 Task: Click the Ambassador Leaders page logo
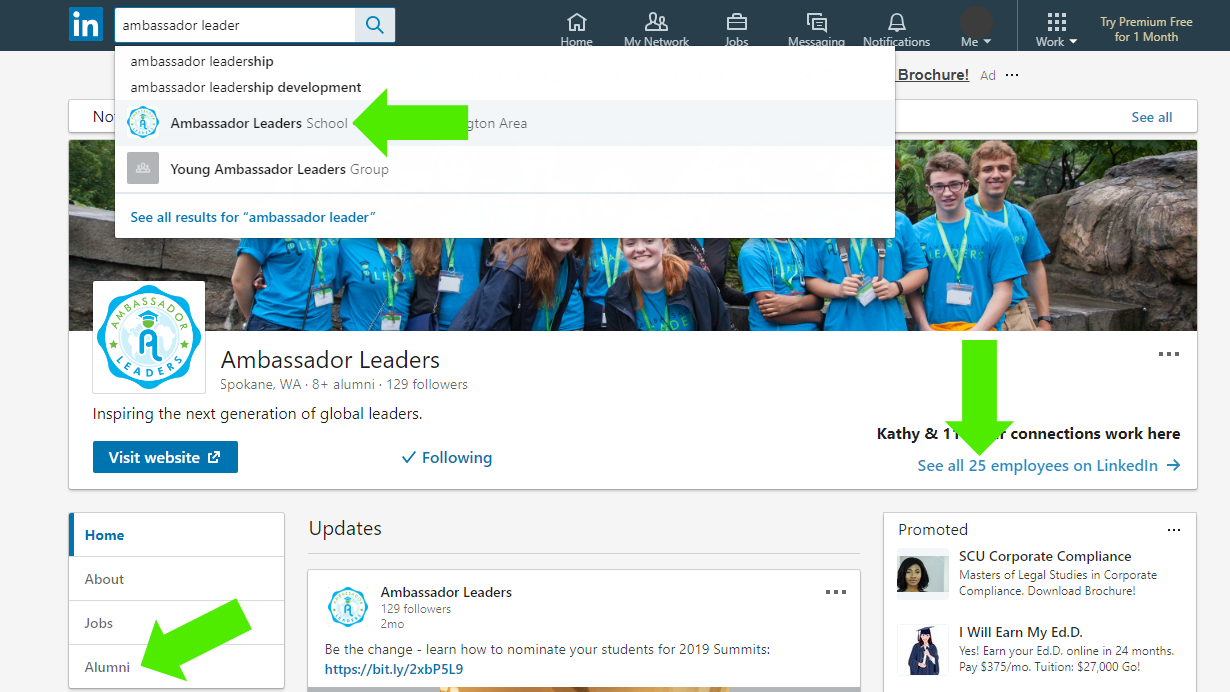click(149, 337)
